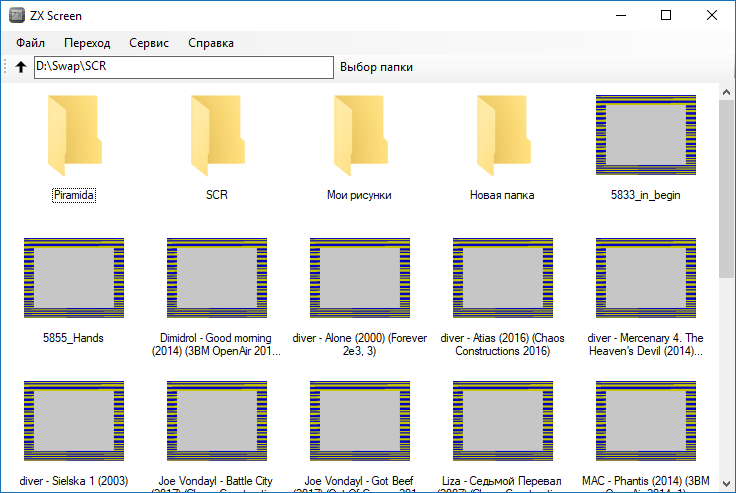The height and width of the screenshot is (493, 736).
Task: Open the SCR folder icon
Action: pos(217,136)
